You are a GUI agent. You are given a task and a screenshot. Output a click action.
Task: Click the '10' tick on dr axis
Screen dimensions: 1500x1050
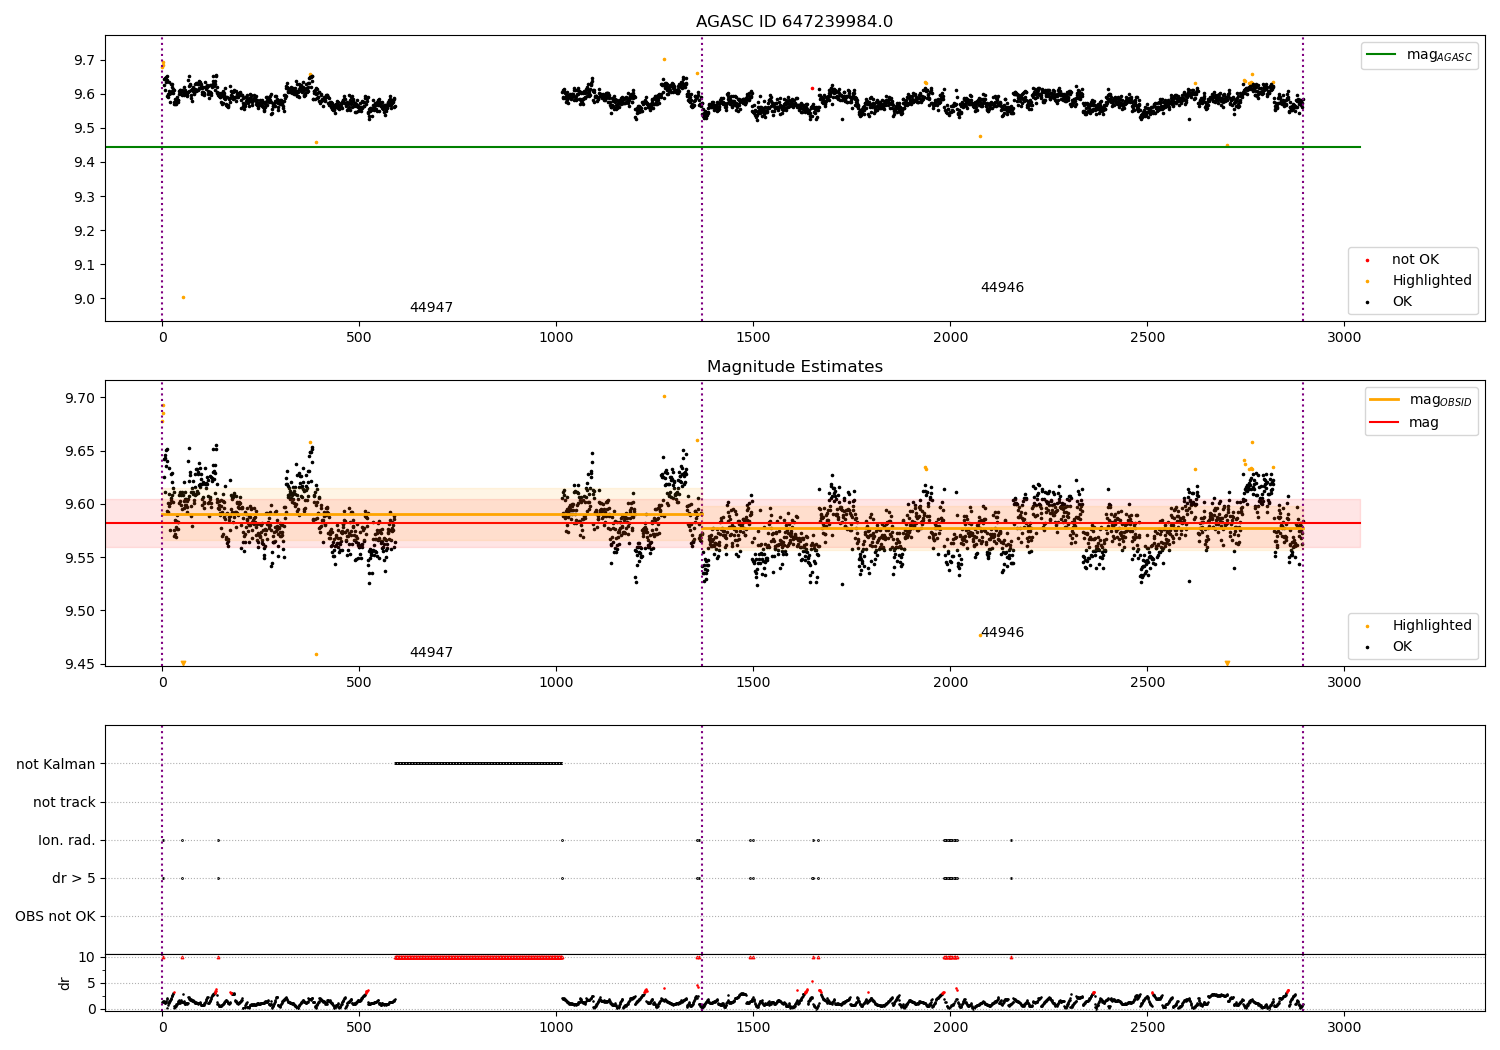pyautogui.click(x=87, y=957)
